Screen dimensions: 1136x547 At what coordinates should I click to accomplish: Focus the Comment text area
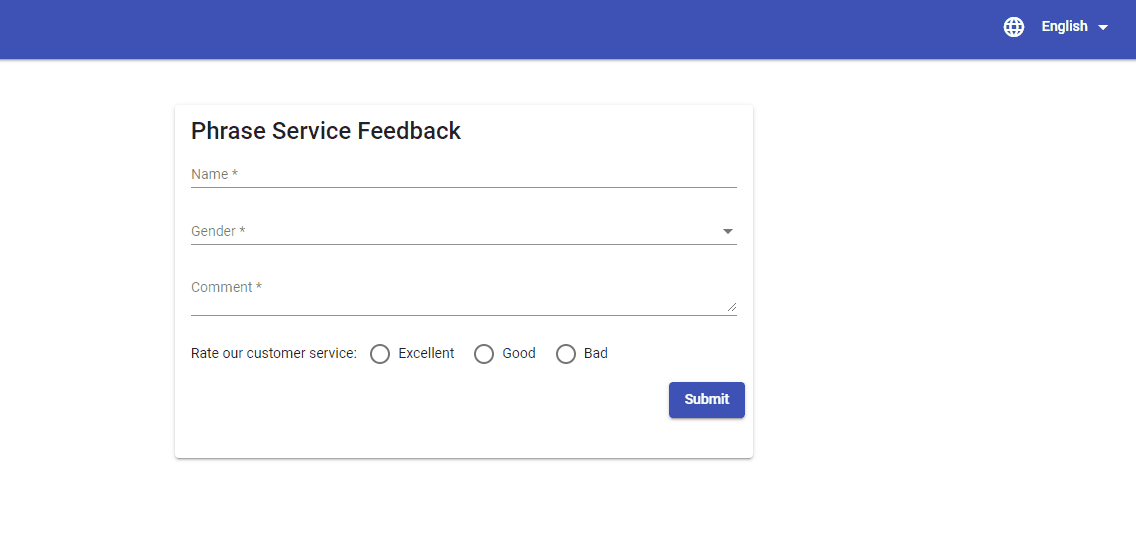[464, 295]
